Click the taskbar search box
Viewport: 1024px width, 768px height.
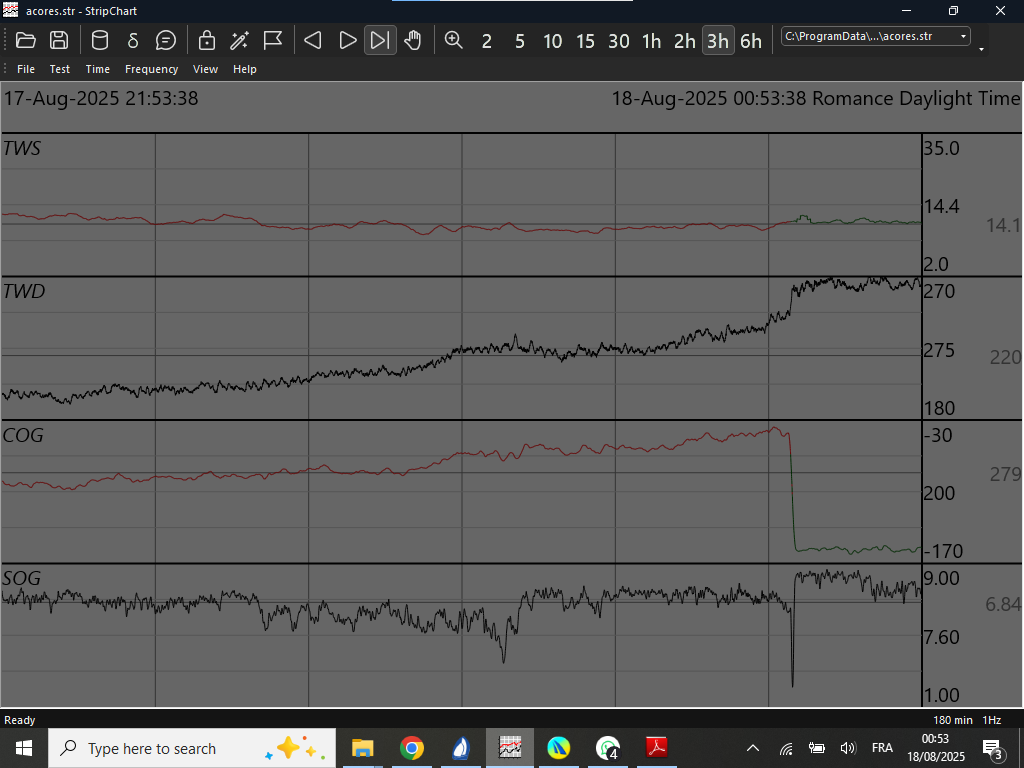coord(192,748)
